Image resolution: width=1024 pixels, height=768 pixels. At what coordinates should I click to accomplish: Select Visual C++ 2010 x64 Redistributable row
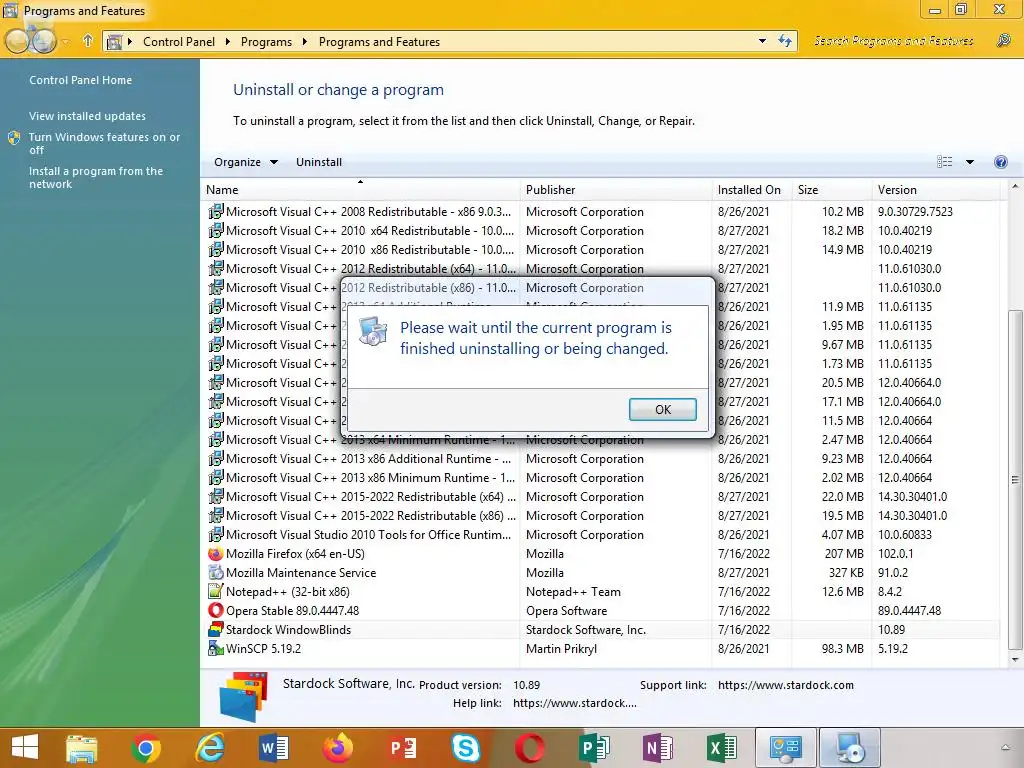pyautogui.click(x=600, y=231)
